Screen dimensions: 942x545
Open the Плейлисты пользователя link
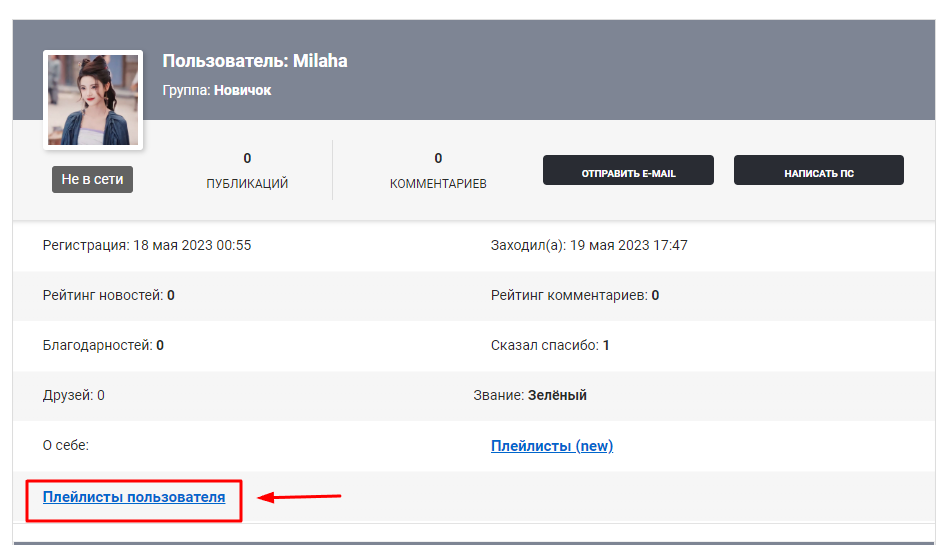(x=134, y=497)
